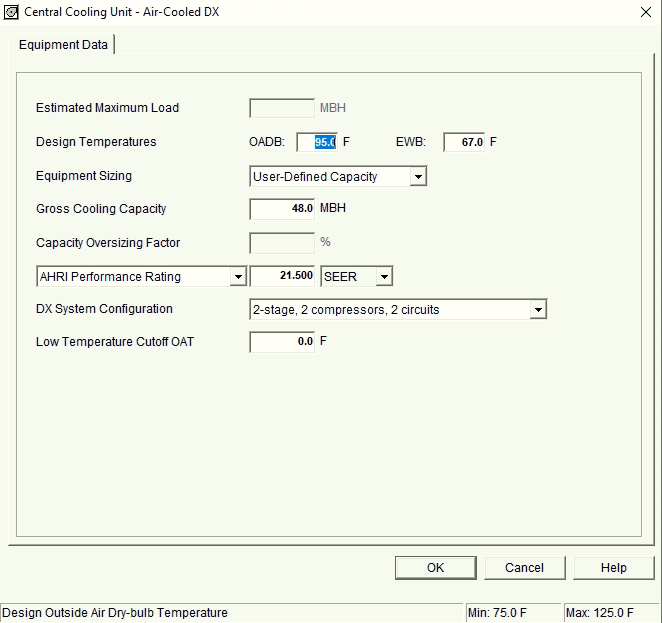Click the Capacity Oversizing Factor field
Screen dimensions: 662x623
click(x=282, y=242)
